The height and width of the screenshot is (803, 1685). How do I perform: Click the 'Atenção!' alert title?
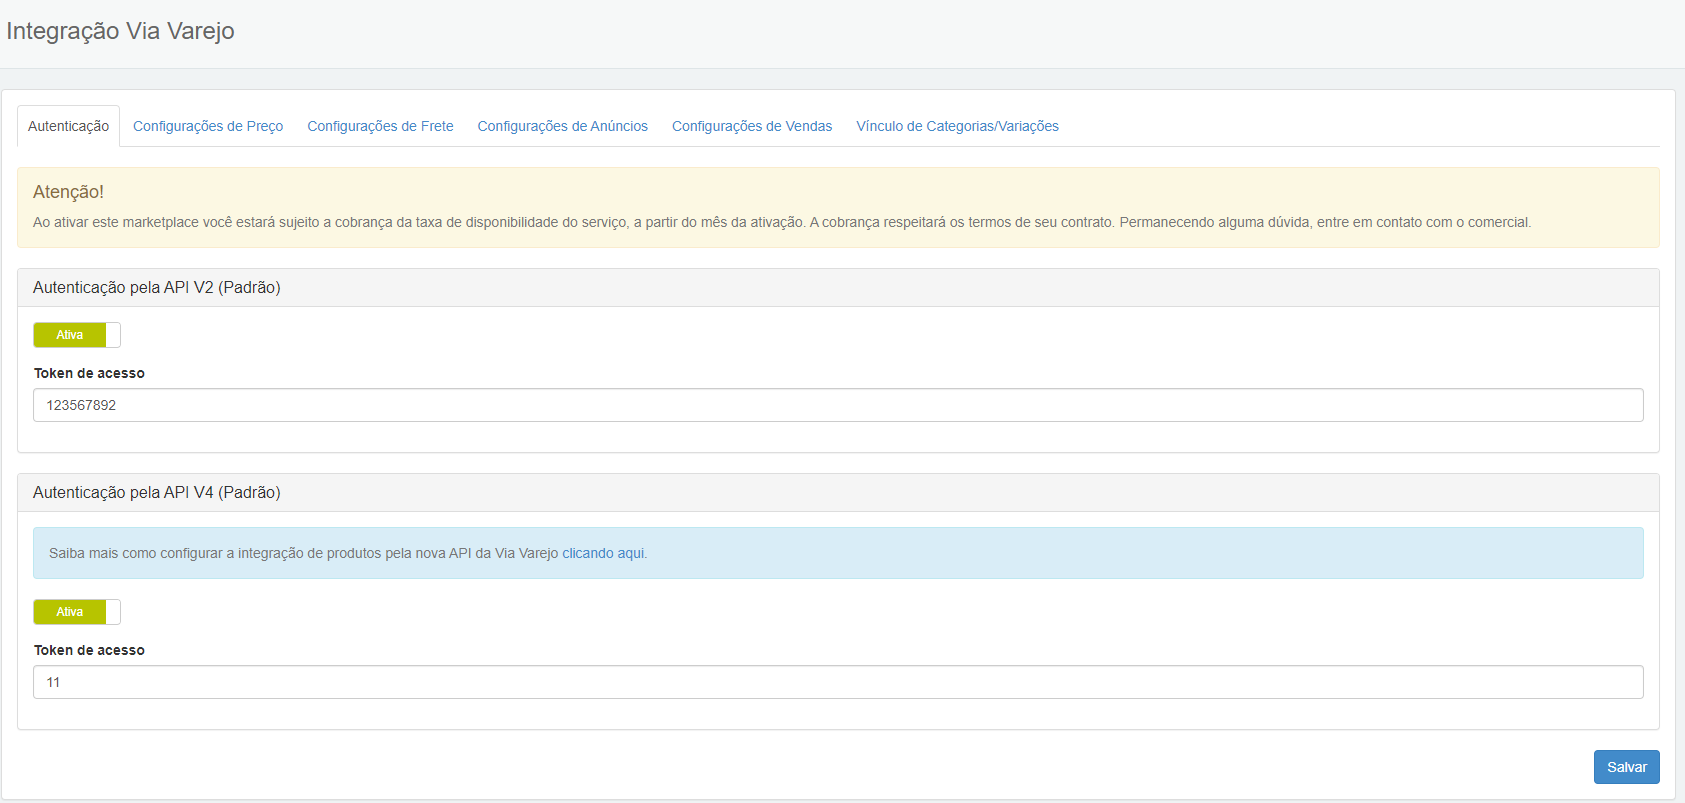pyautogui.click(x=68, y=192)
